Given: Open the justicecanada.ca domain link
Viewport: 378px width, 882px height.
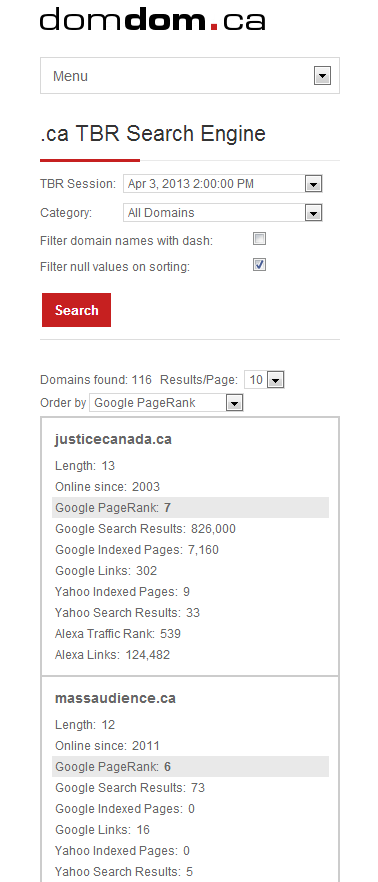Looking at the screenshot, I should 113,439.
